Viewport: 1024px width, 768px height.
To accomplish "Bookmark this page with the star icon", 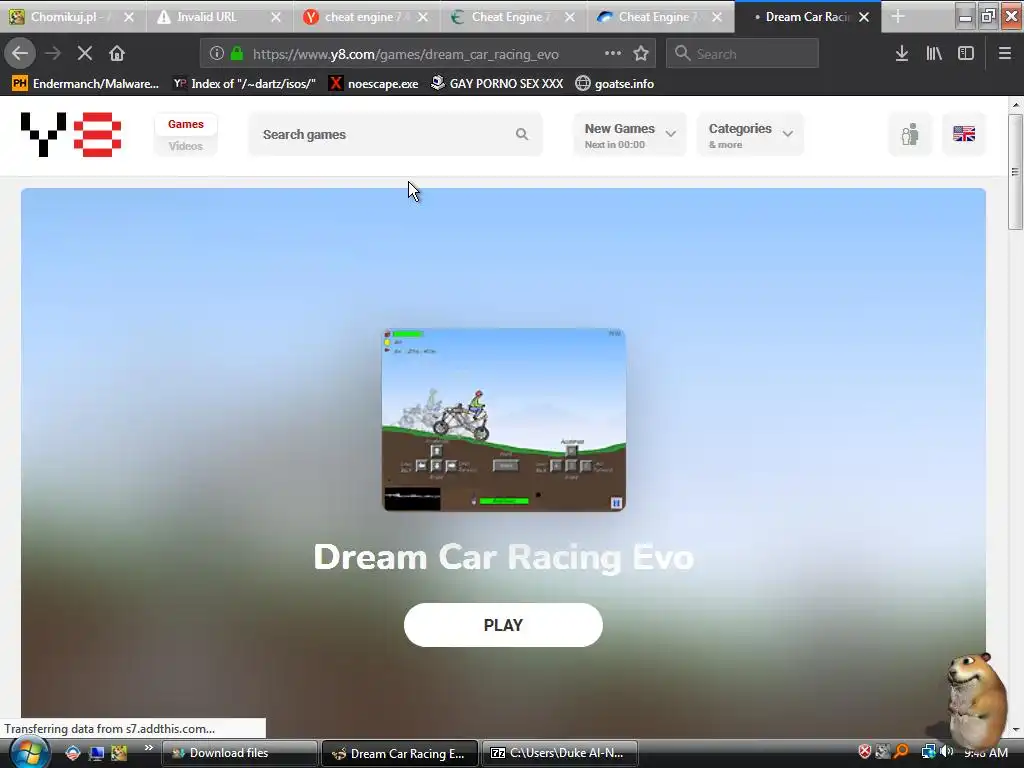I will coord(641,54).
